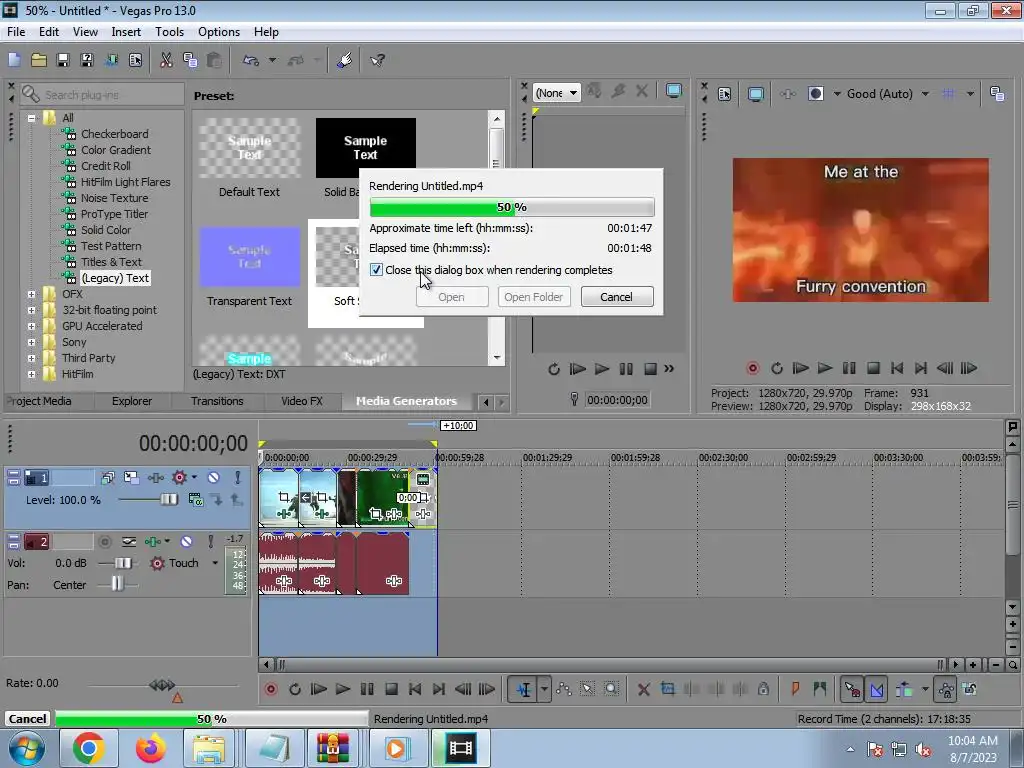Click the Undo arrow icon
The height and width of the screenshot is (768, 1024).
click(251, 60)
